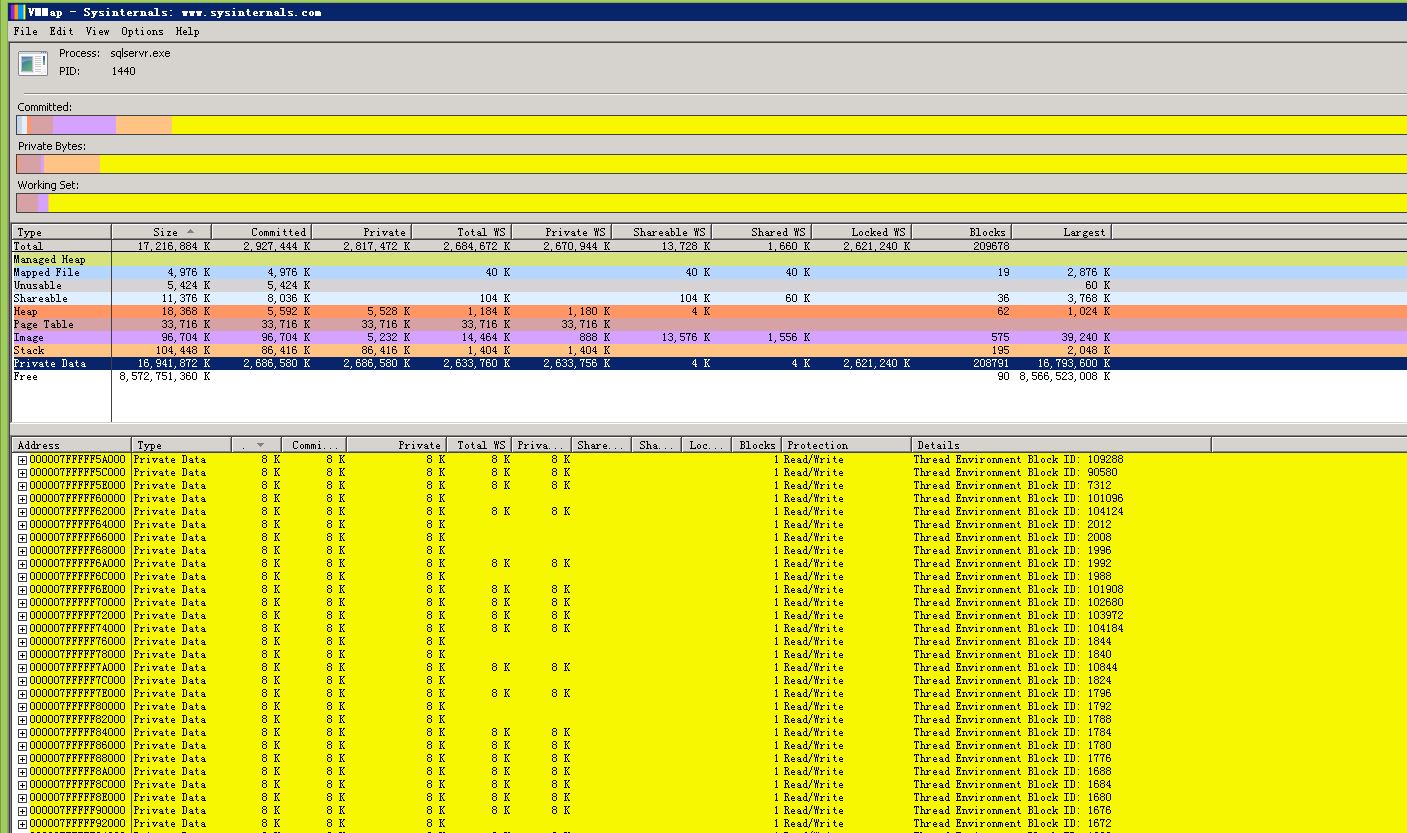Screen dimensions: 1407x833
Task: Select address 000007FFFFF7C000 in list
Action: point(77,681)
